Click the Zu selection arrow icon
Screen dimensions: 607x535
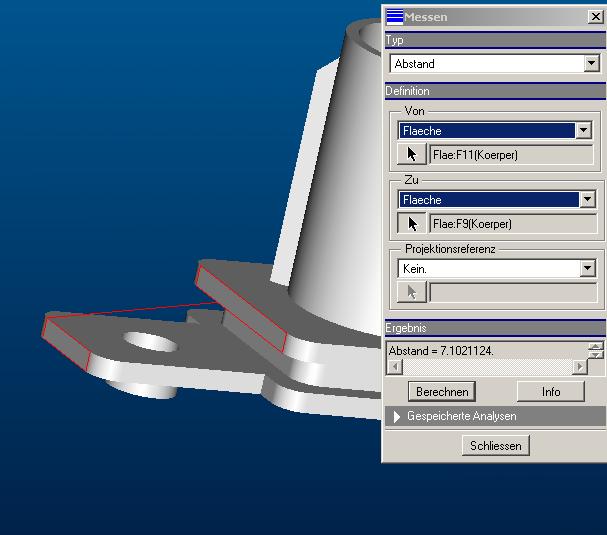(412, 223)
